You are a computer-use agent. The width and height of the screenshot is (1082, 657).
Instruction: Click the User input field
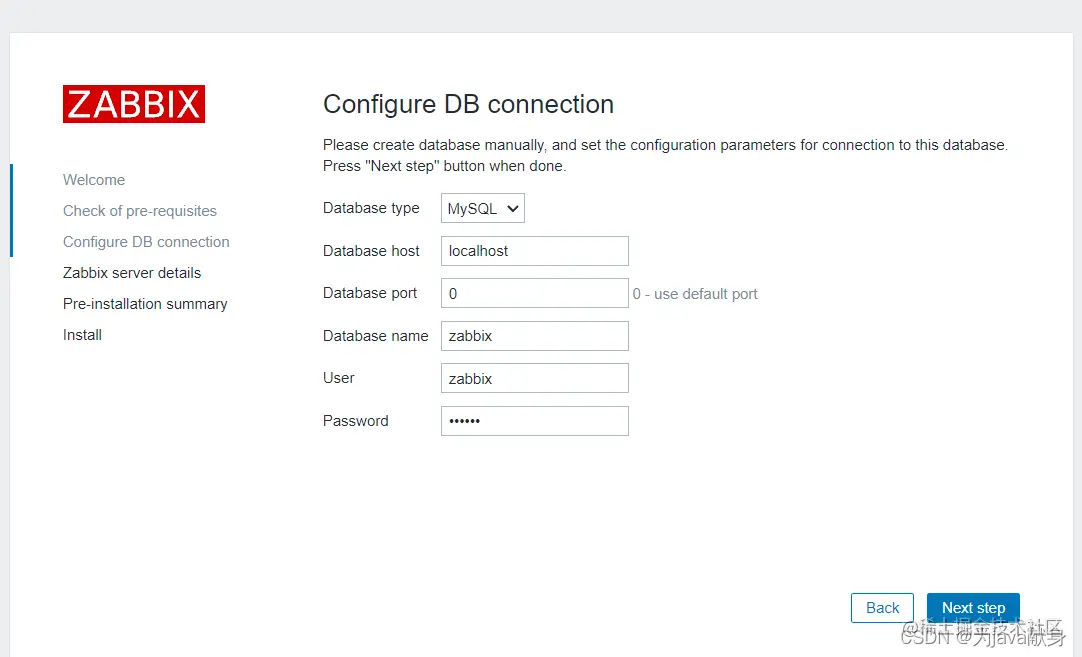coord(535,378)
